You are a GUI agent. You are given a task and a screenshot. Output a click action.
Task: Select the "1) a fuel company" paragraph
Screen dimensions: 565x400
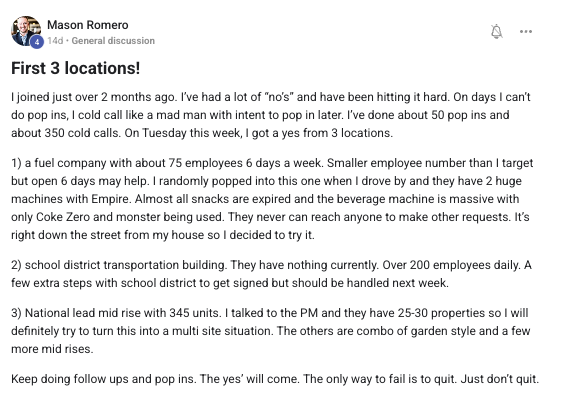click(272, 199)
